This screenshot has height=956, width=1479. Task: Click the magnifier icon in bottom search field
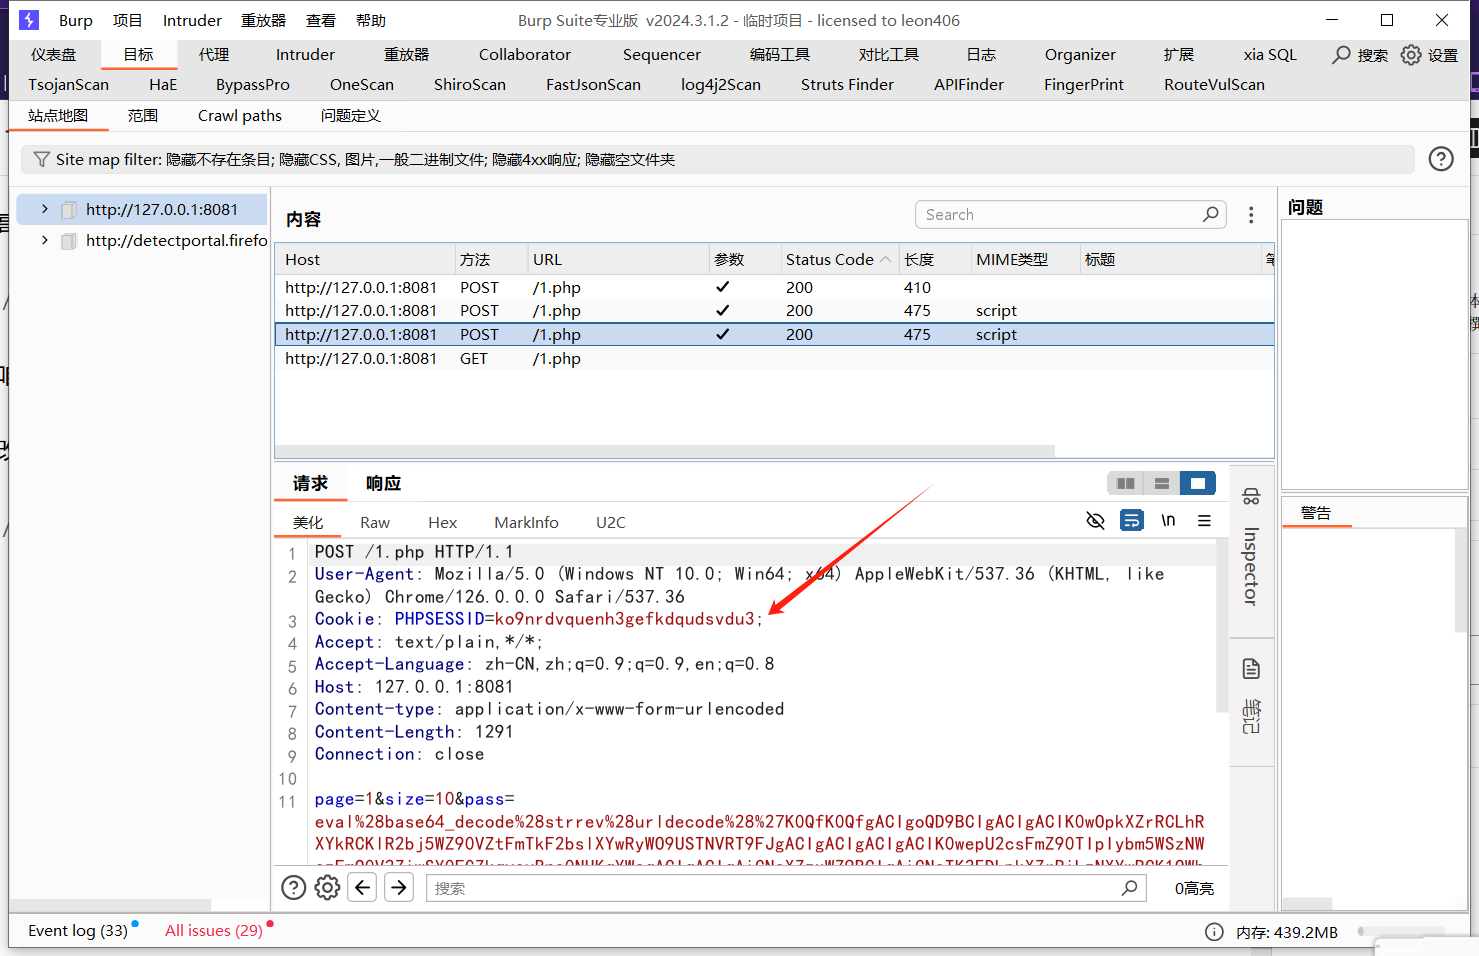1129,887
